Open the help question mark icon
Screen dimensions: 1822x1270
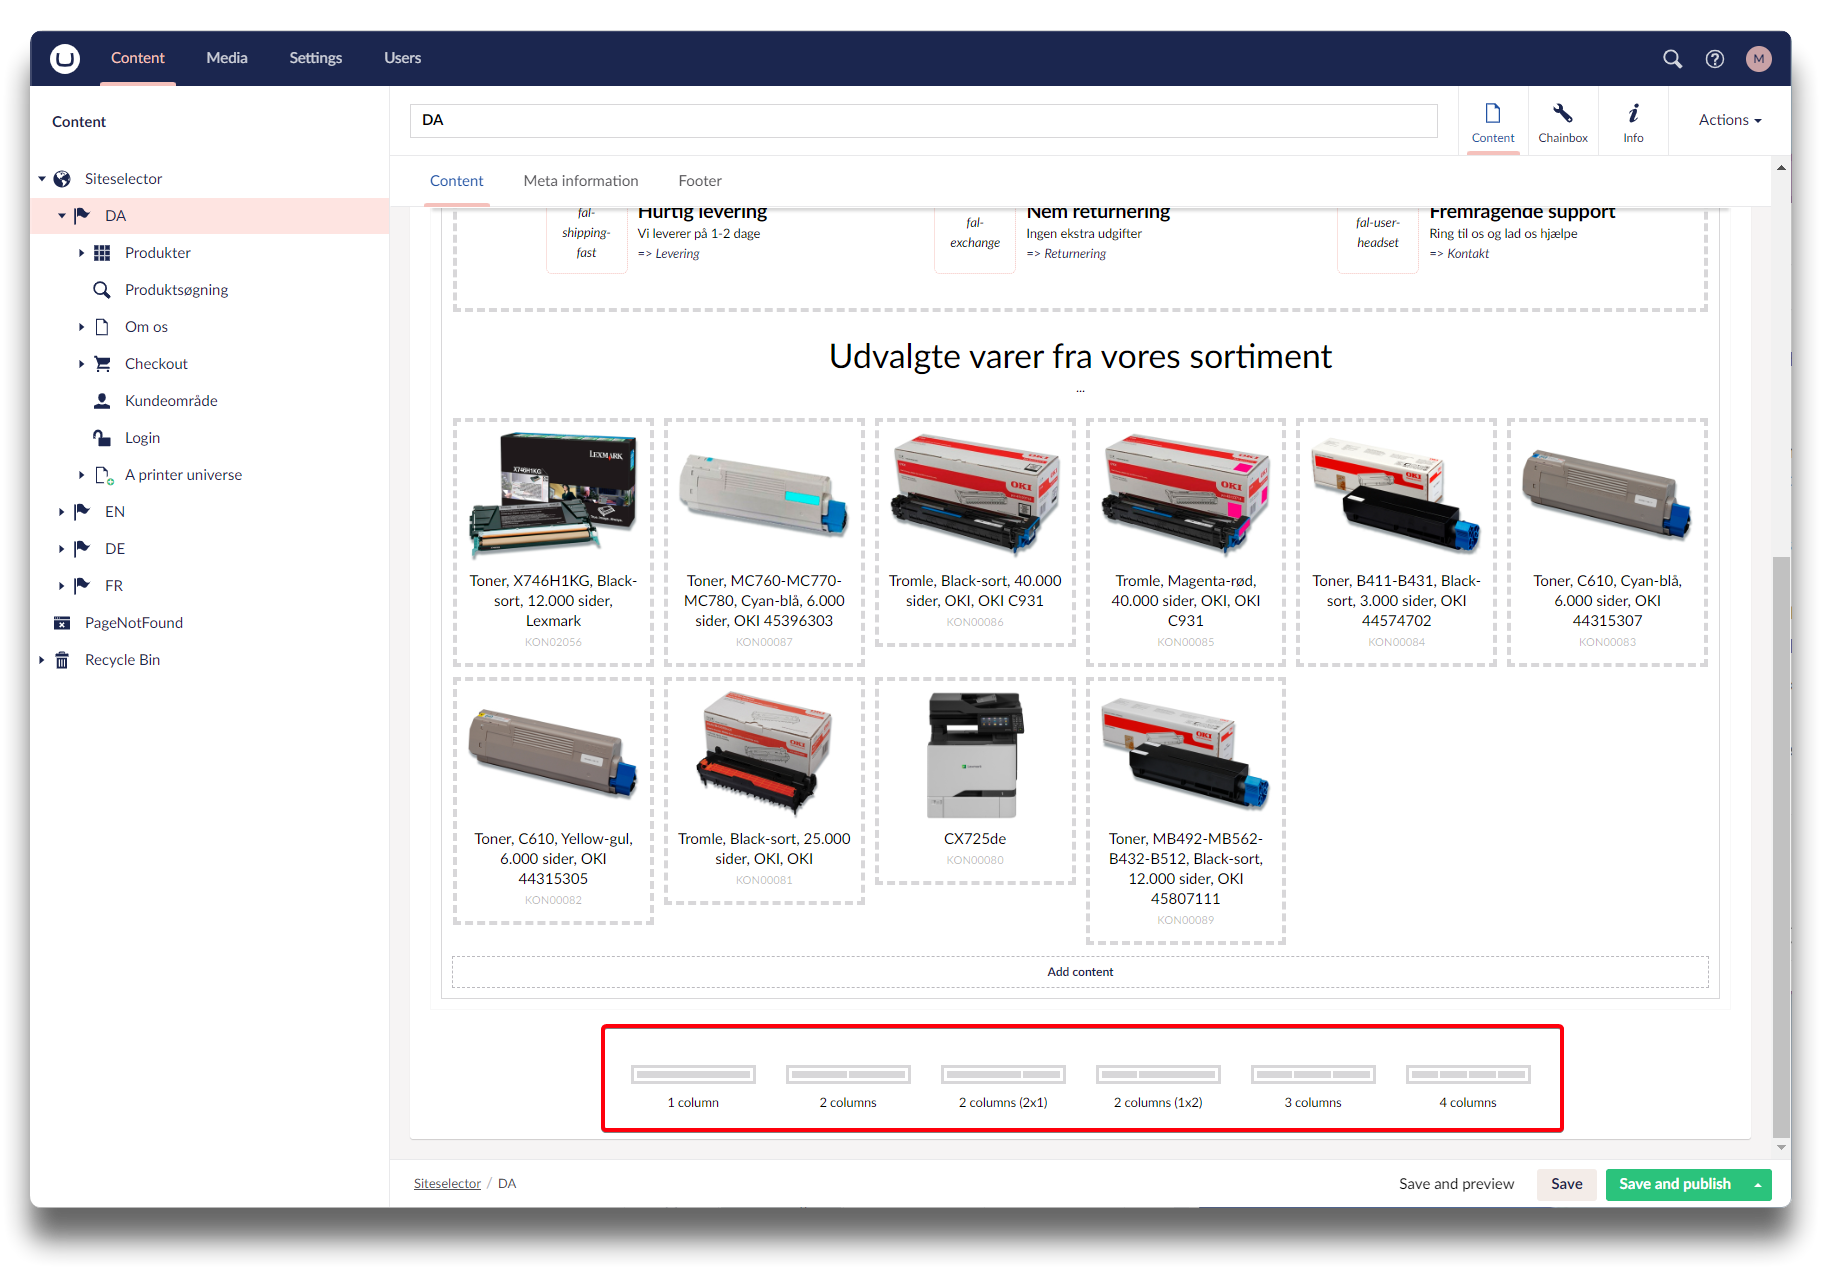click(x=1715, y=59)
